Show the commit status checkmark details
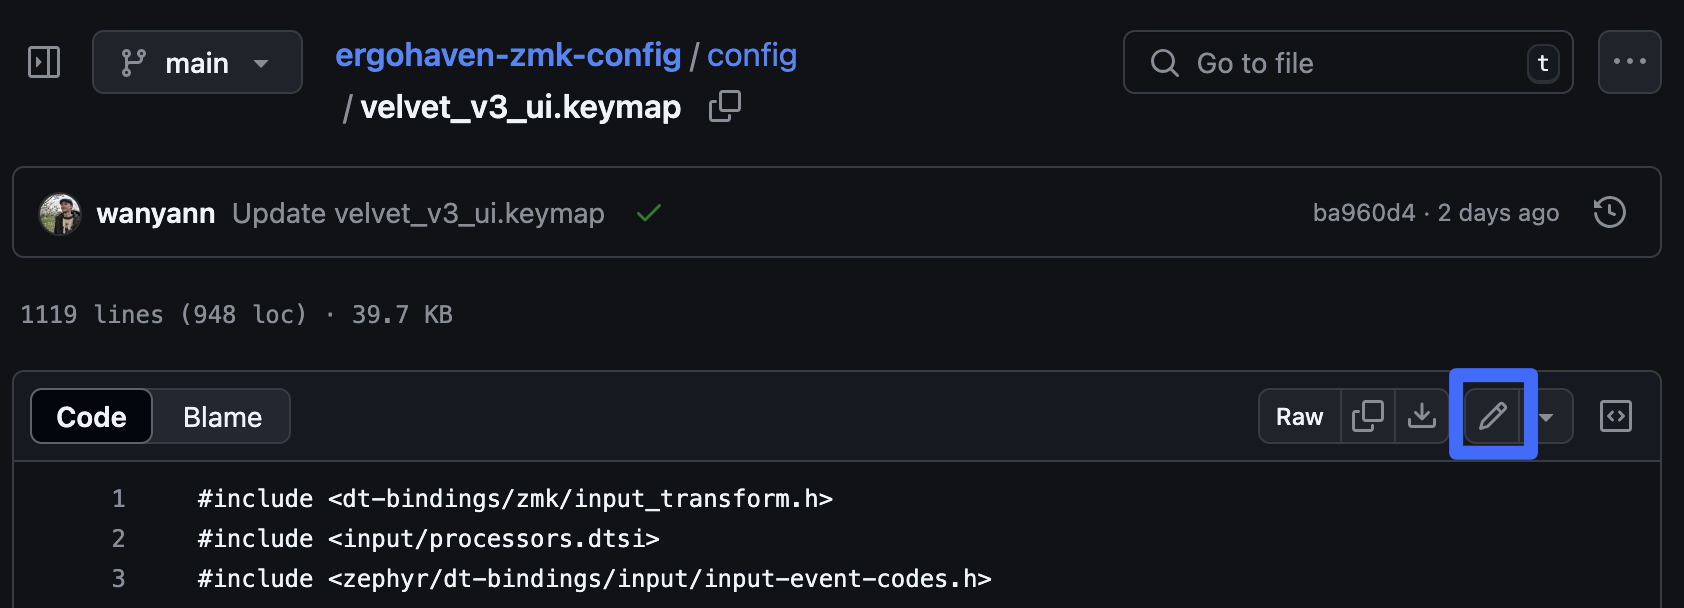The width and height of the screenshot is (1684, 608). click(x=649, y=213)
